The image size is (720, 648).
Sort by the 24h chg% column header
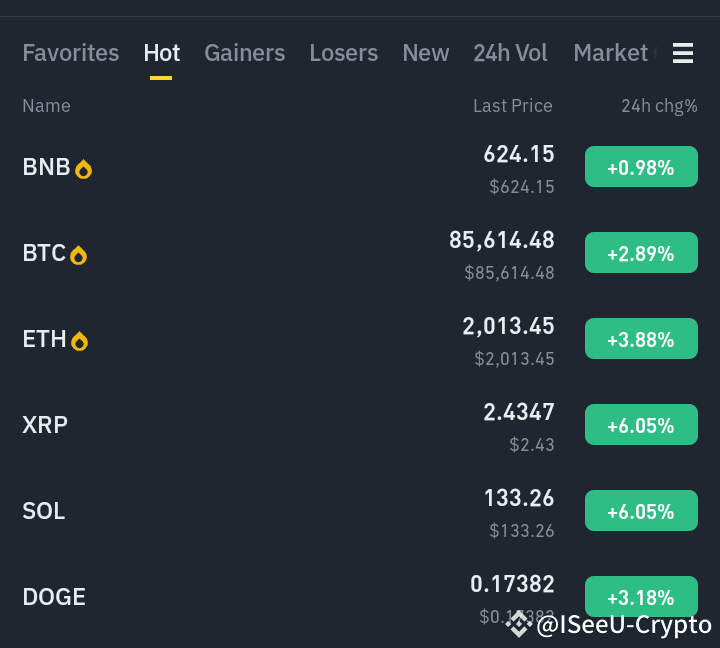pyautogui.click(x=659, y=106)
